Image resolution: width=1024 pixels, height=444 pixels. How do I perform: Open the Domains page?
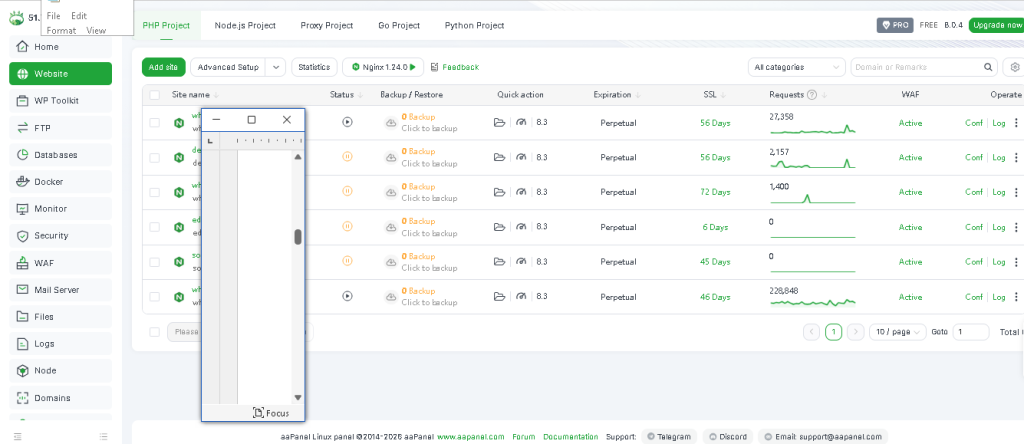coord(60,398)
